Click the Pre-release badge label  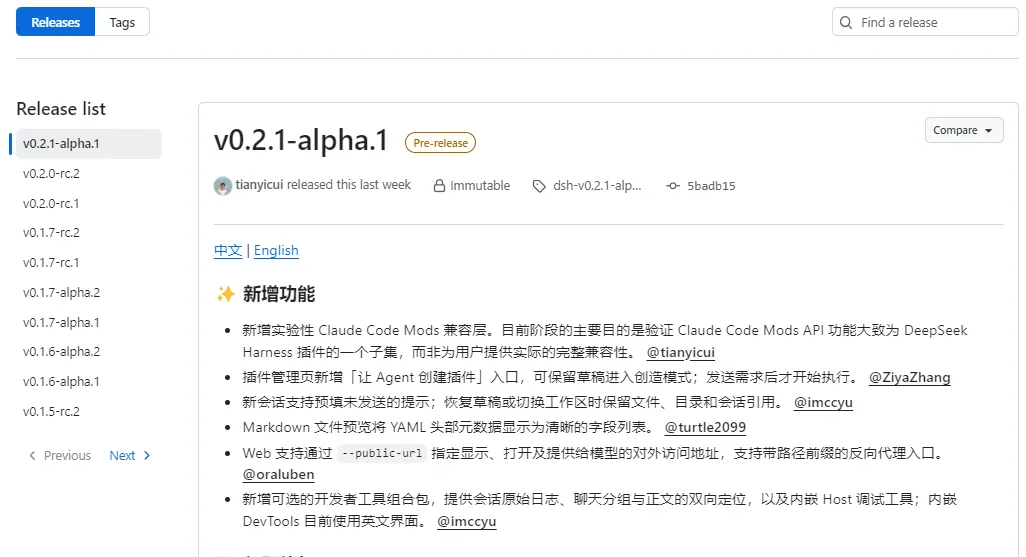coord(440,143)
